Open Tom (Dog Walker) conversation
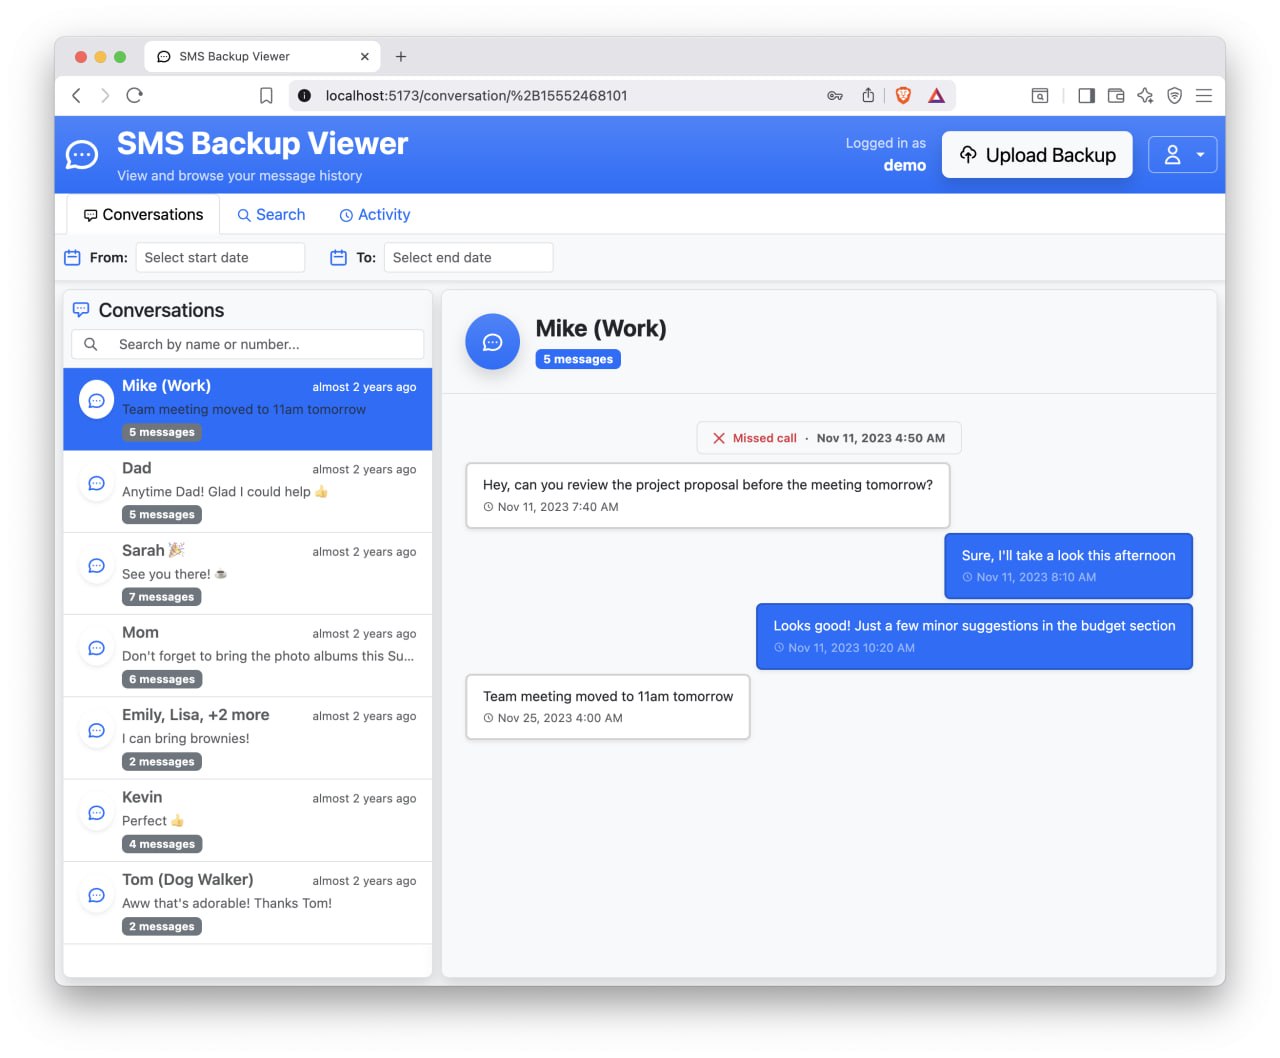 tap(247, 902)
